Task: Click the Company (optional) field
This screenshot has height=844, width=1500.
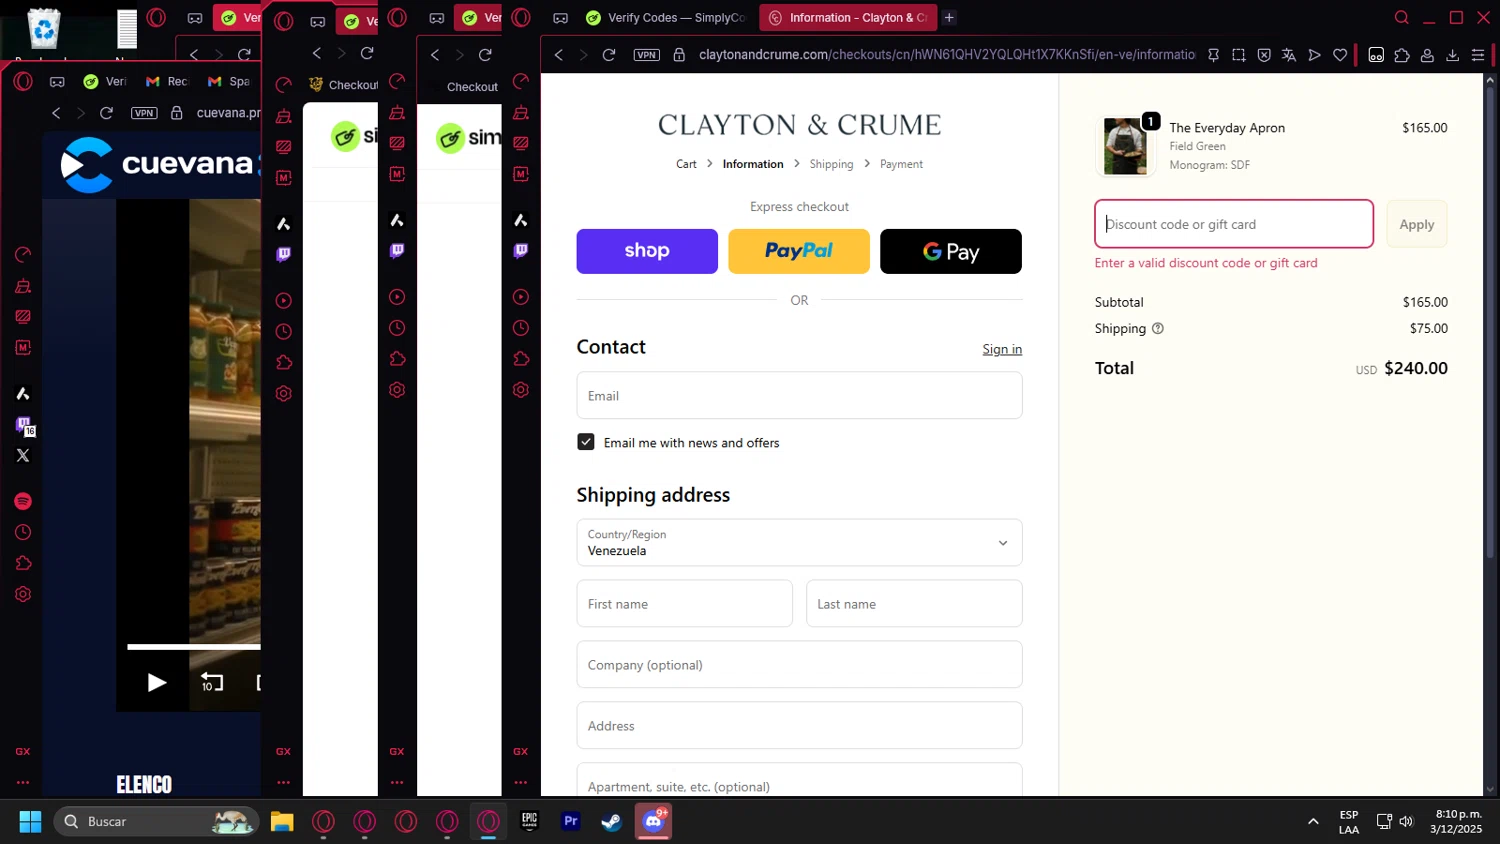Action: tap(799, 664)
